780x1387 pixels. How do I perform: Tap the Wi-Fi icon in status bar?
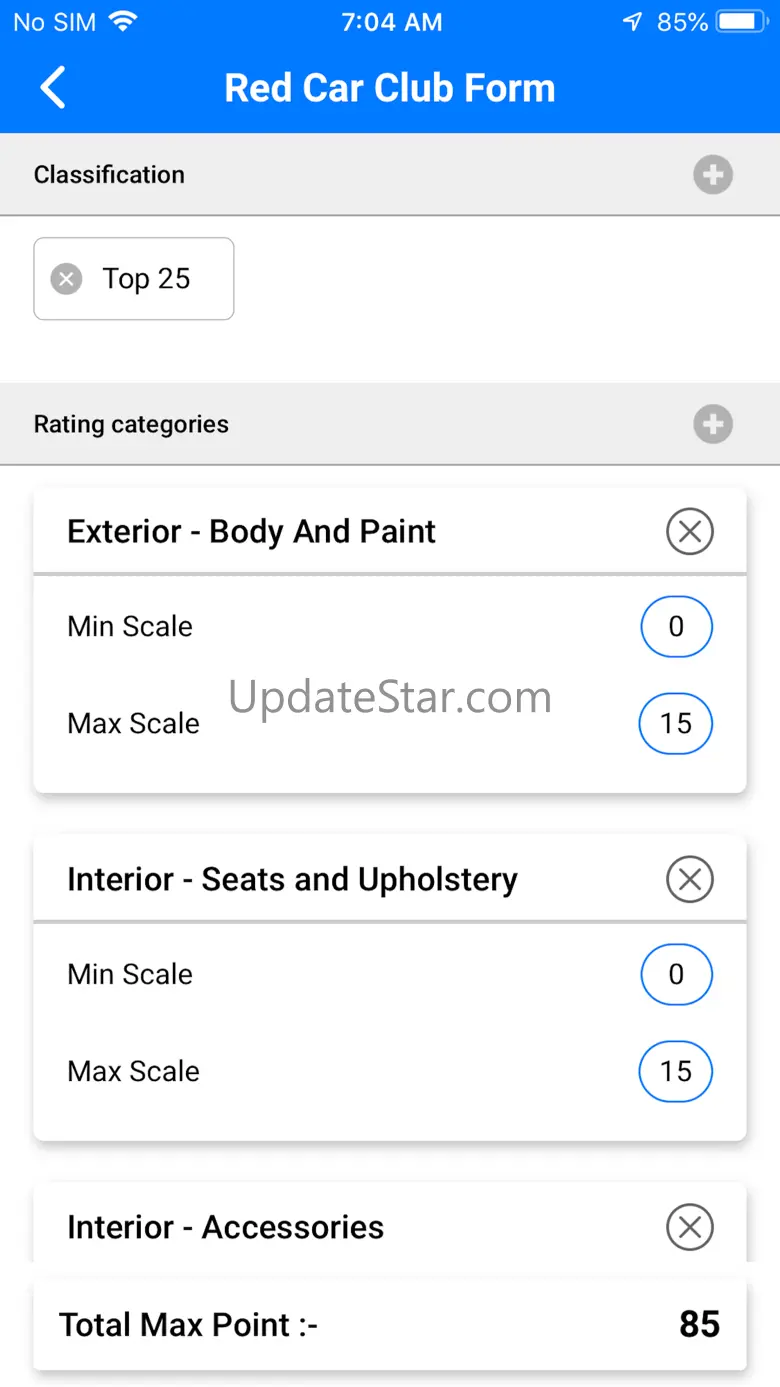pyautogui.click(x=123, y=22)
